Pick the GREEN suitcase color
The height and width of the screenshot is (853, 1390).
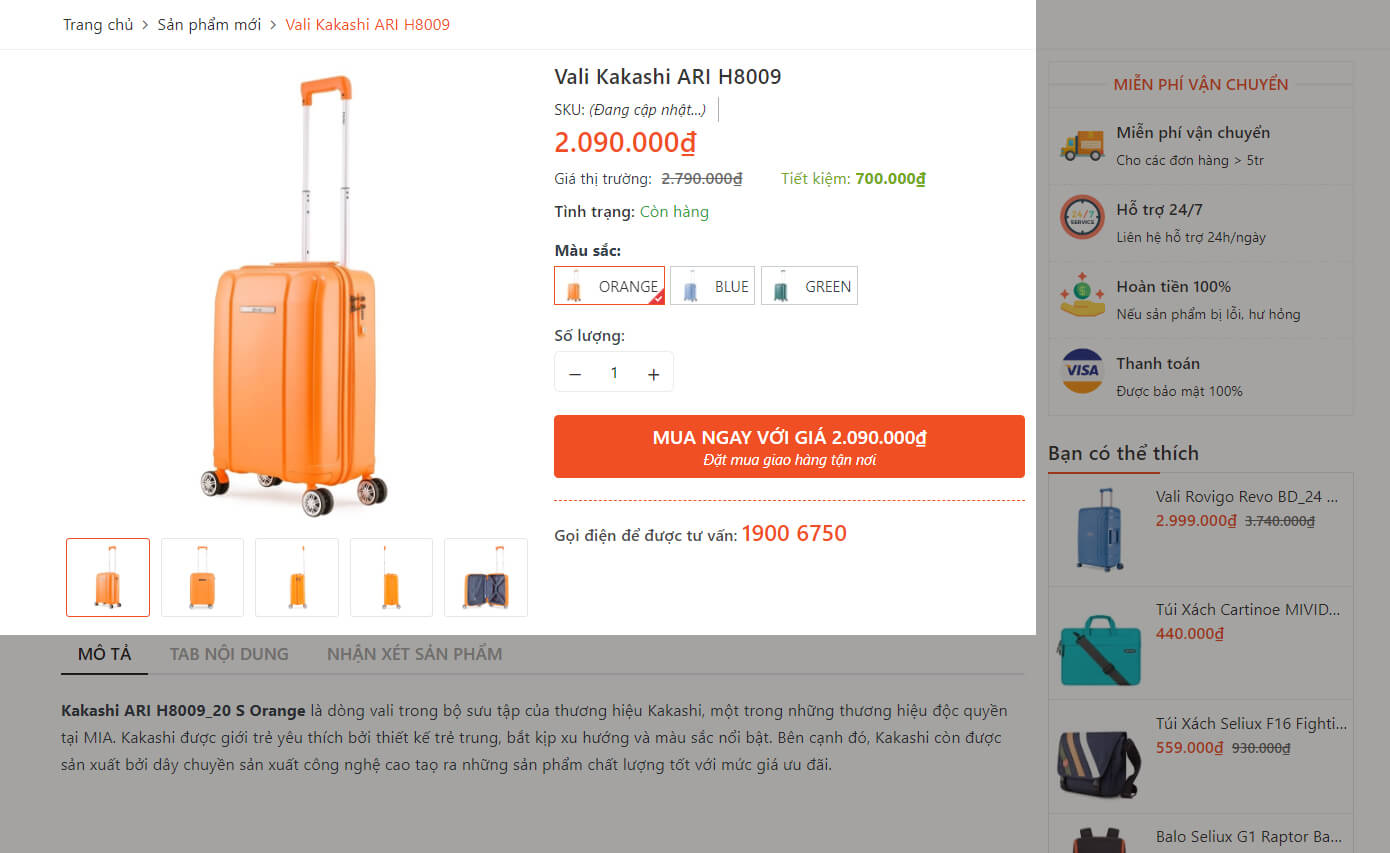tap(809, 286)
